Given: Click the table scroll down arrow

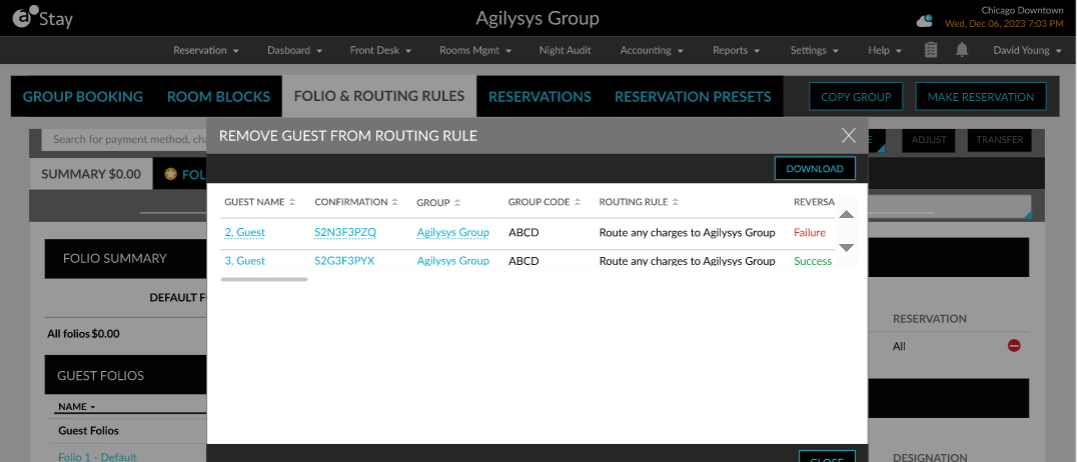Looking at the screenshot, I should coord(846,247).
